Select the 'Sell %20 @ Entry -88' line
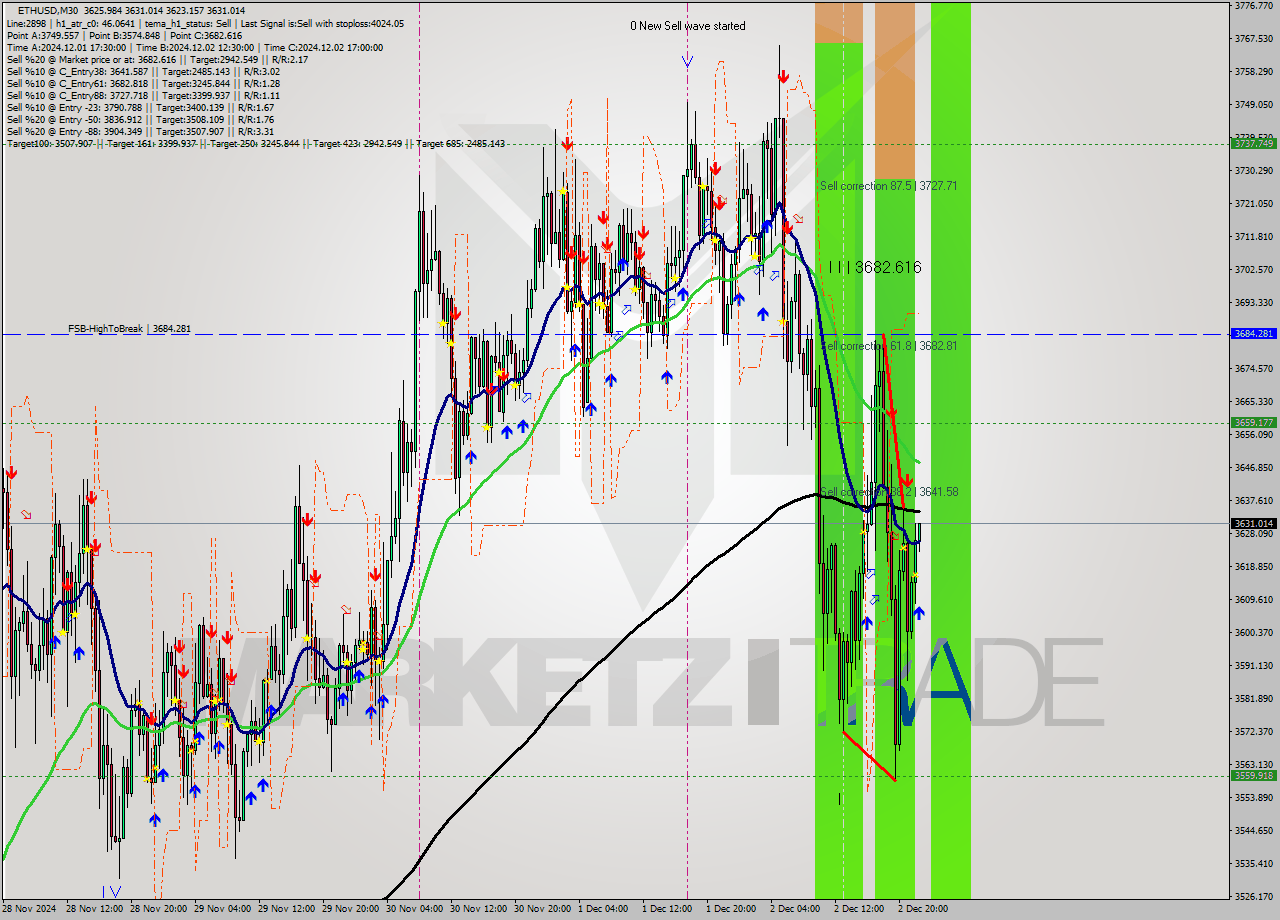This screenshot has width=1280, height=920. tap(140, 131)
